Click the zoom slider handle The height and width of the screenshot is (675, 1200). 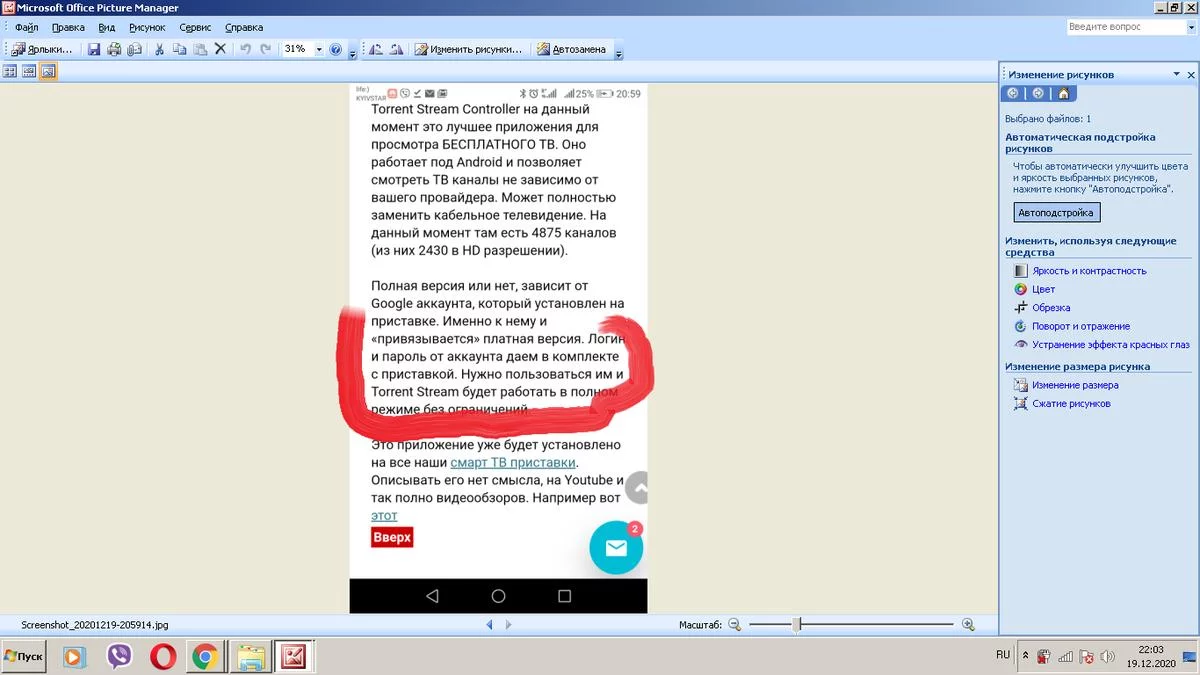coord(797,624)
